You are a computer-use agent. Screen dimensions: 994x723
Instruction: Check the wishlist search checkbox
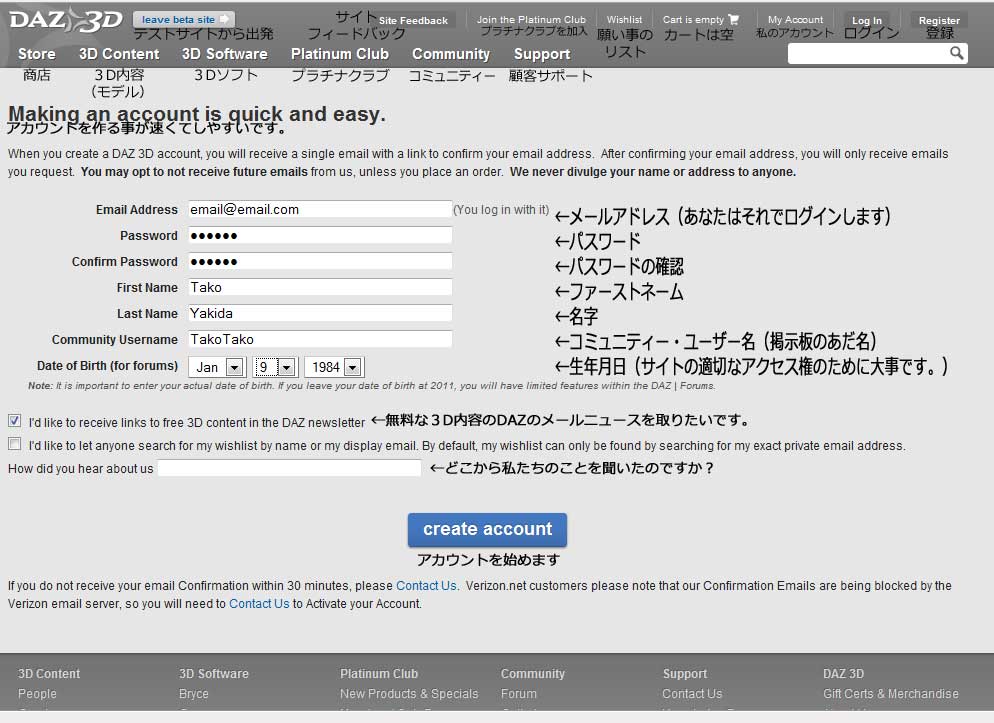[15, 444]
